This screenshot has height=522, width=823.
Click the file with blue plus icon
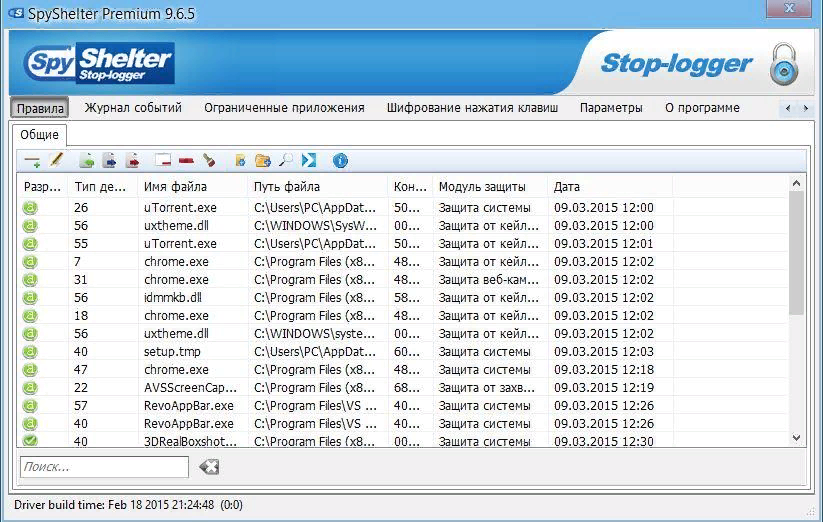[x=240, y=161]
